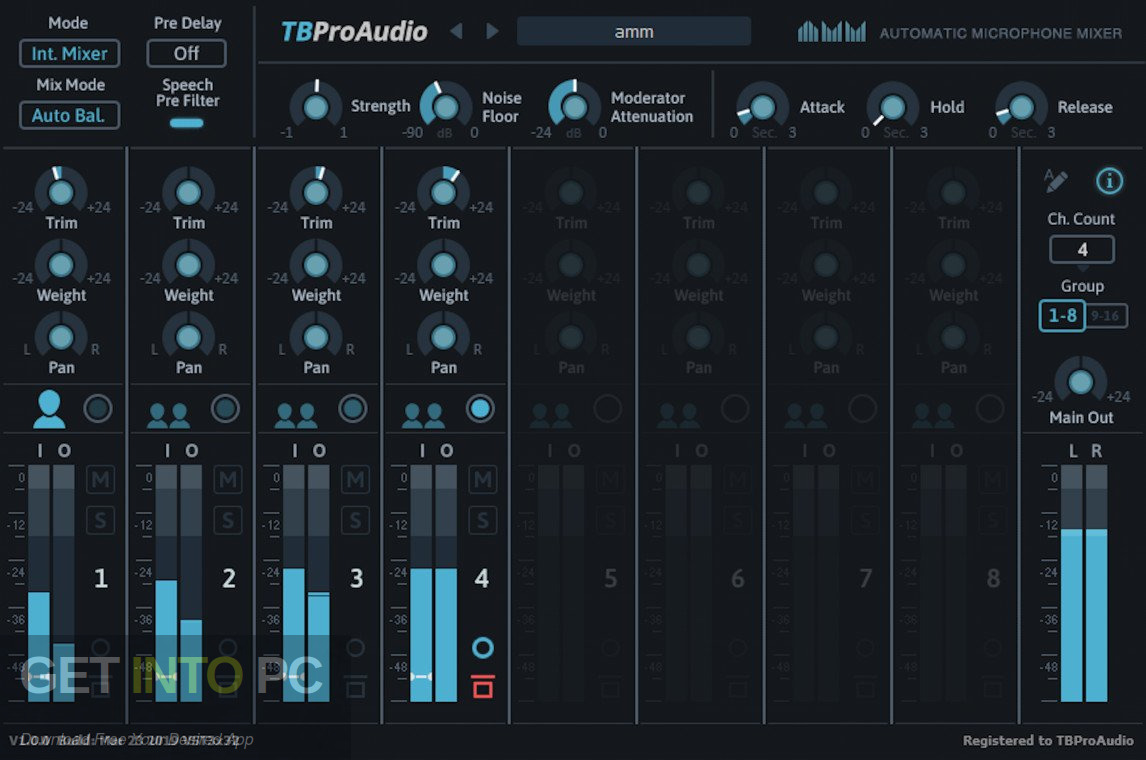
Task: Click 'Registered to TBProAudio' text
Action: 1048,740
